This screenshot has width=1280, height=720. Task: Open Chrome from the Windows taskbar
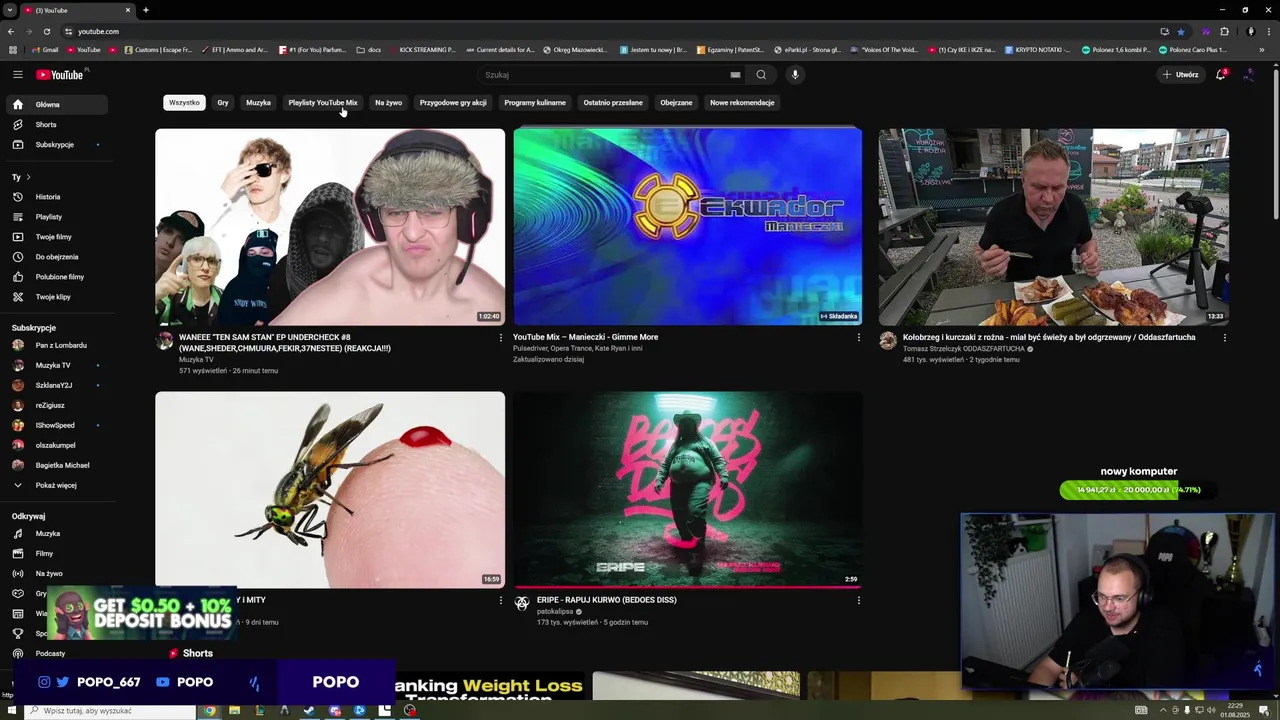click(209, 711)
